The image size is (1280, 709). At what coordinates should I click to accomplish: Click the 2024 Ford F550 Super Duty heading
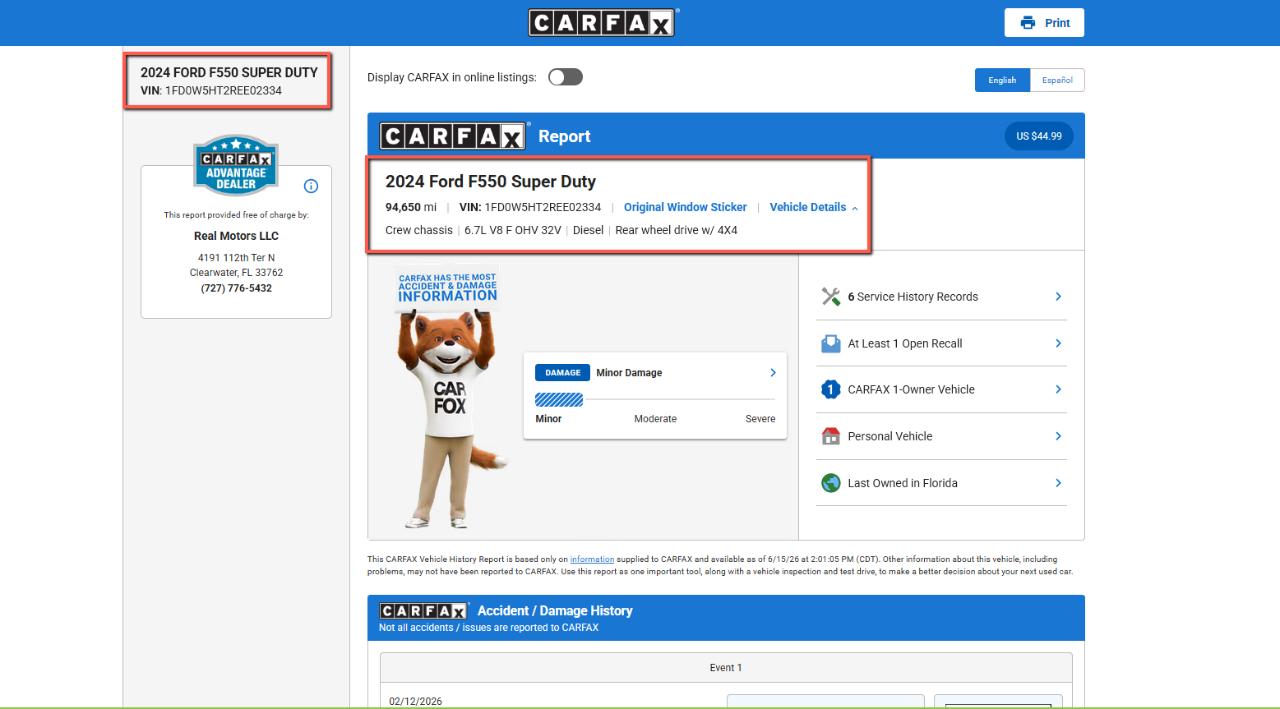[x=490, y=181]
